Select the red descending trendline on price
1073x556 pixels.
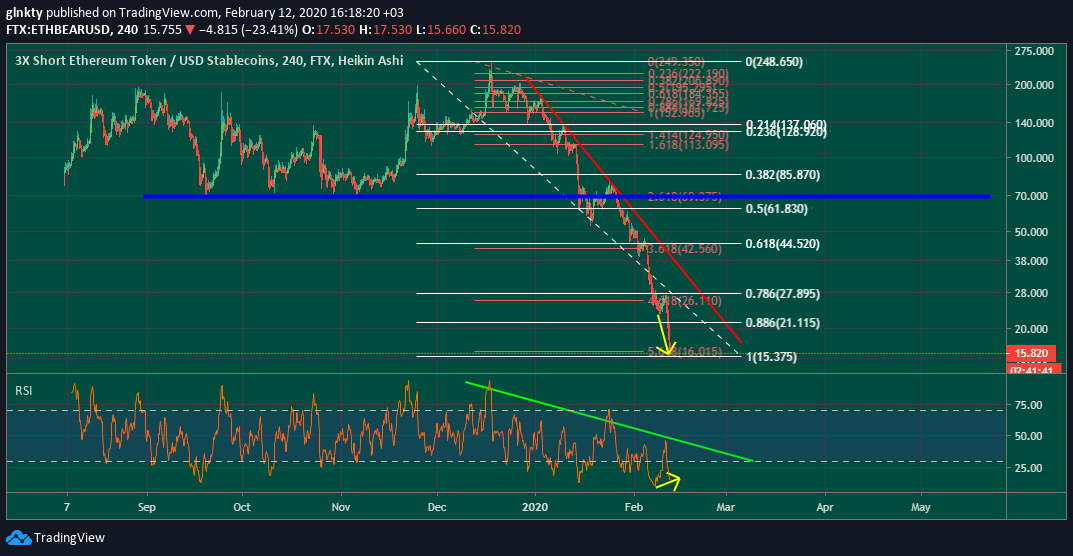point(633,209)
